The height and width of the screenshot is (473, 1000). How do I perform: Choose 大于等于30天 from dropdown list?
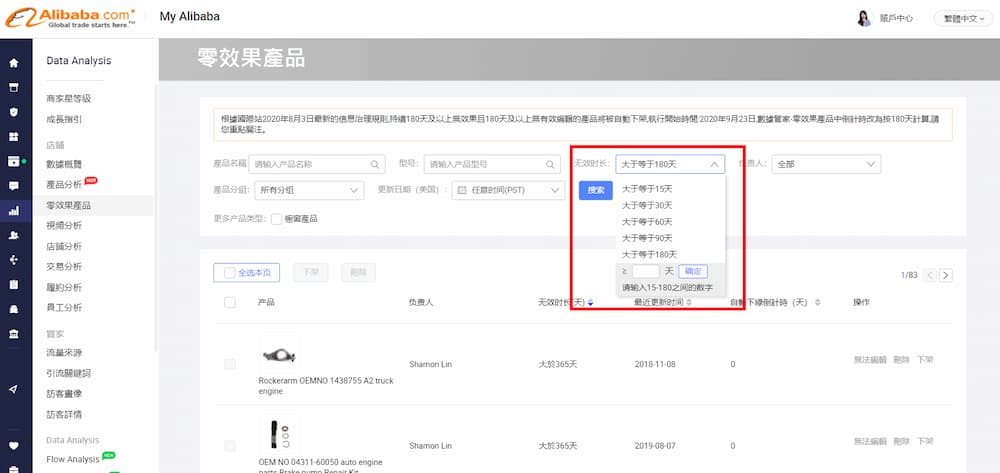[x=647, y=205]
